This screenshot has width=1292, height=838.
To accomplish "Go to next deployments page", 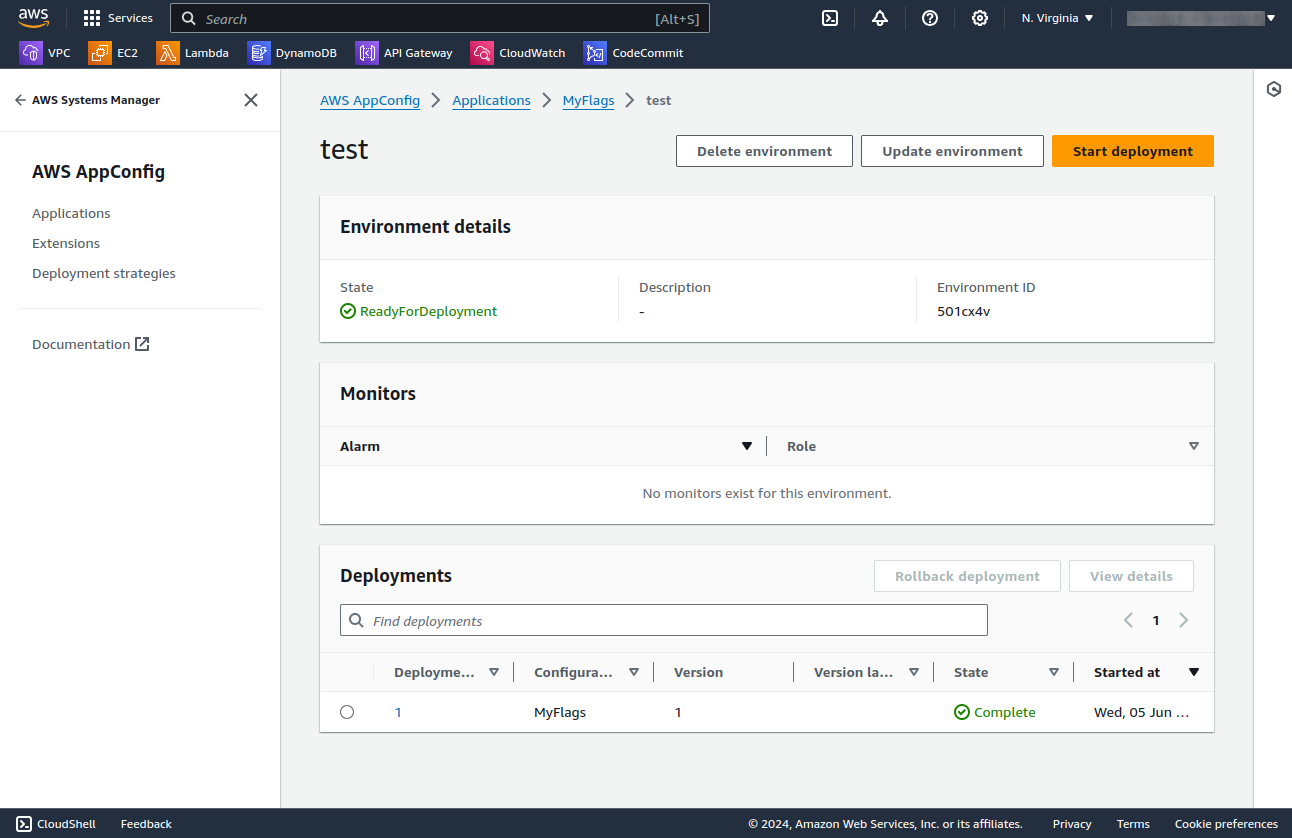I will pyautogui.click(x=1184, y=620).
